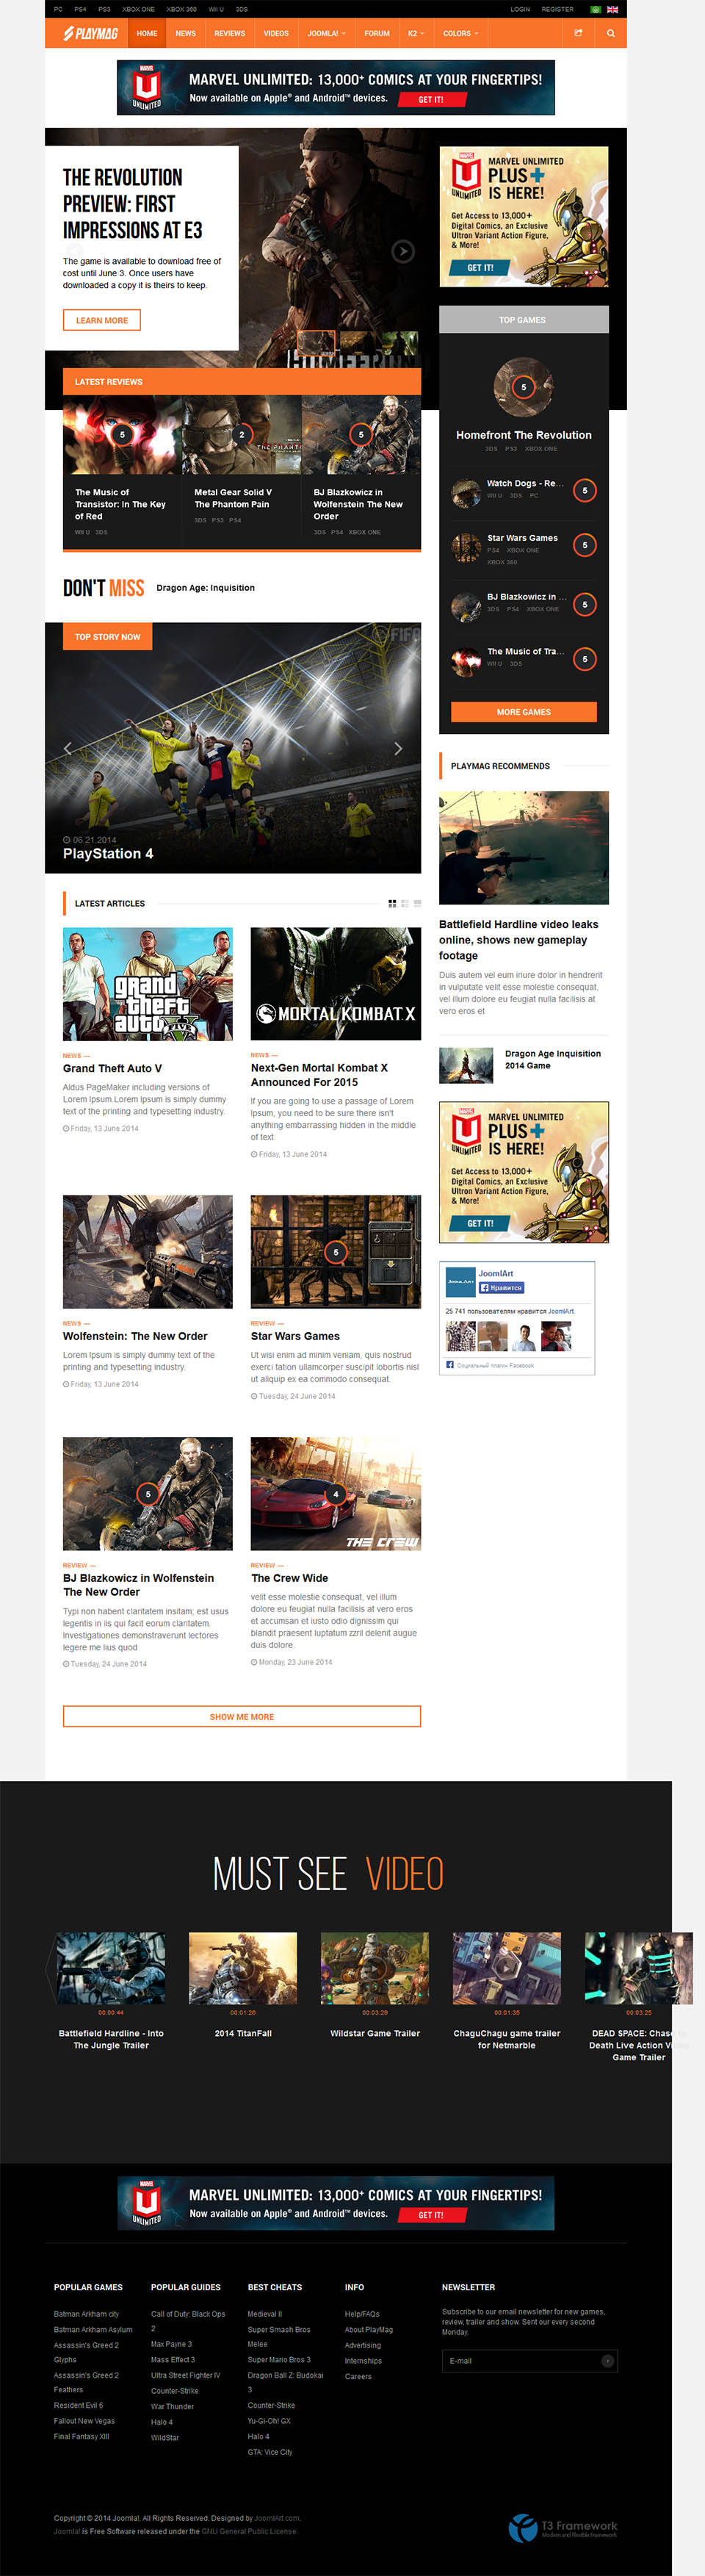Go to previous top story with left chevron
Image resolution: width=705 pixels, height=2576 pixels.
coord(68,748)
